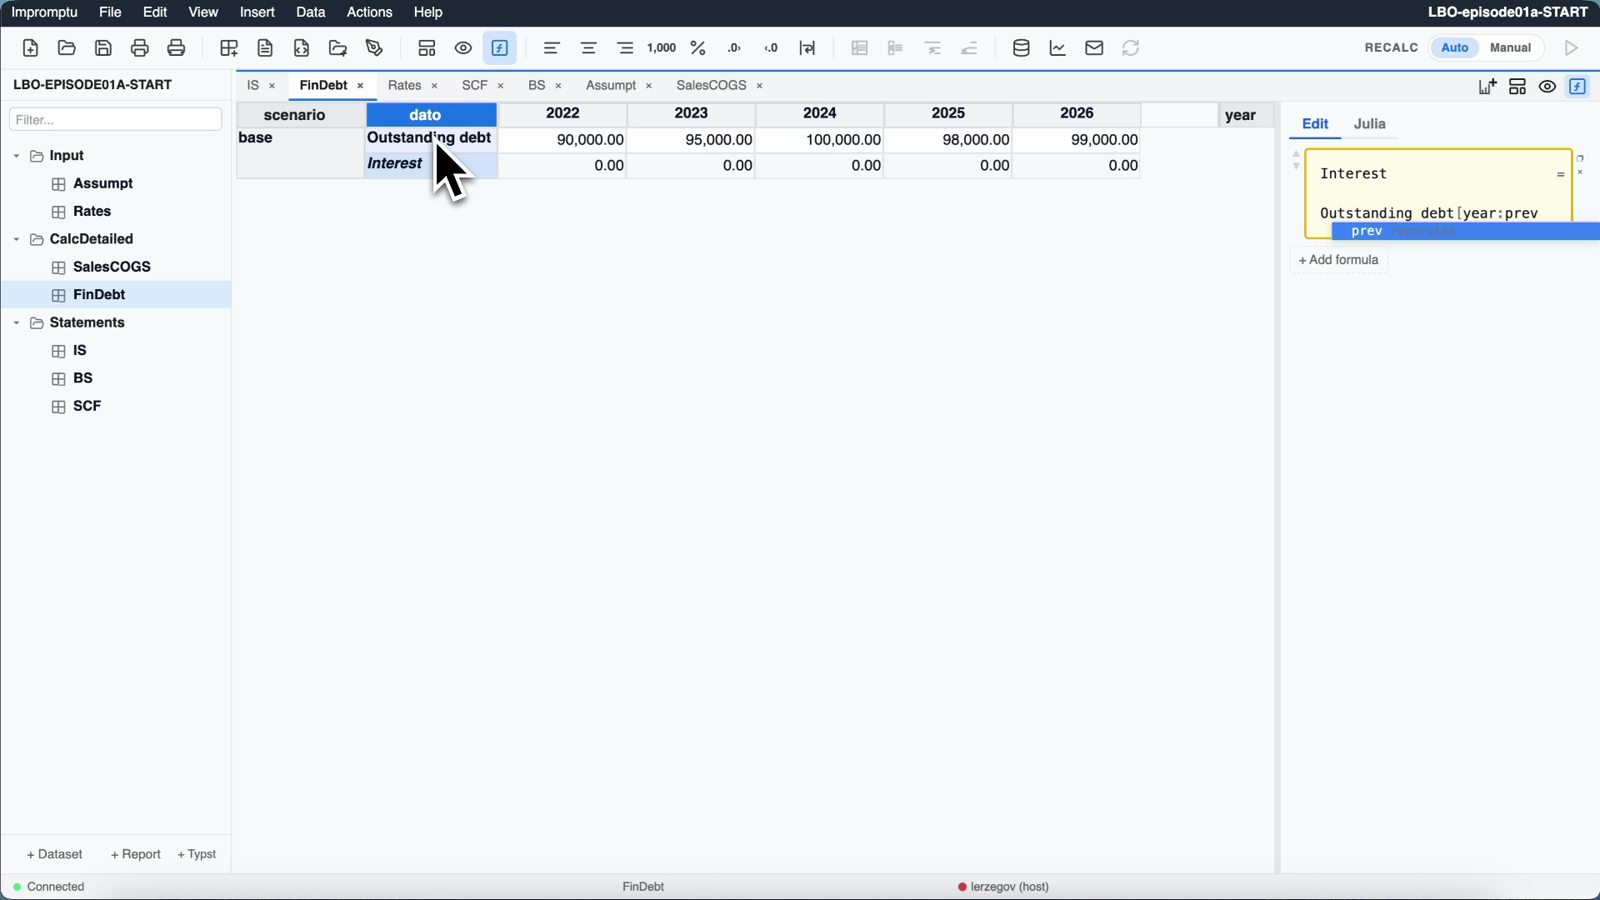This screenshot has width=1600, height=900.
Task: Toggle the formula panel icon at top right
Action: (x=1578, y=87)
